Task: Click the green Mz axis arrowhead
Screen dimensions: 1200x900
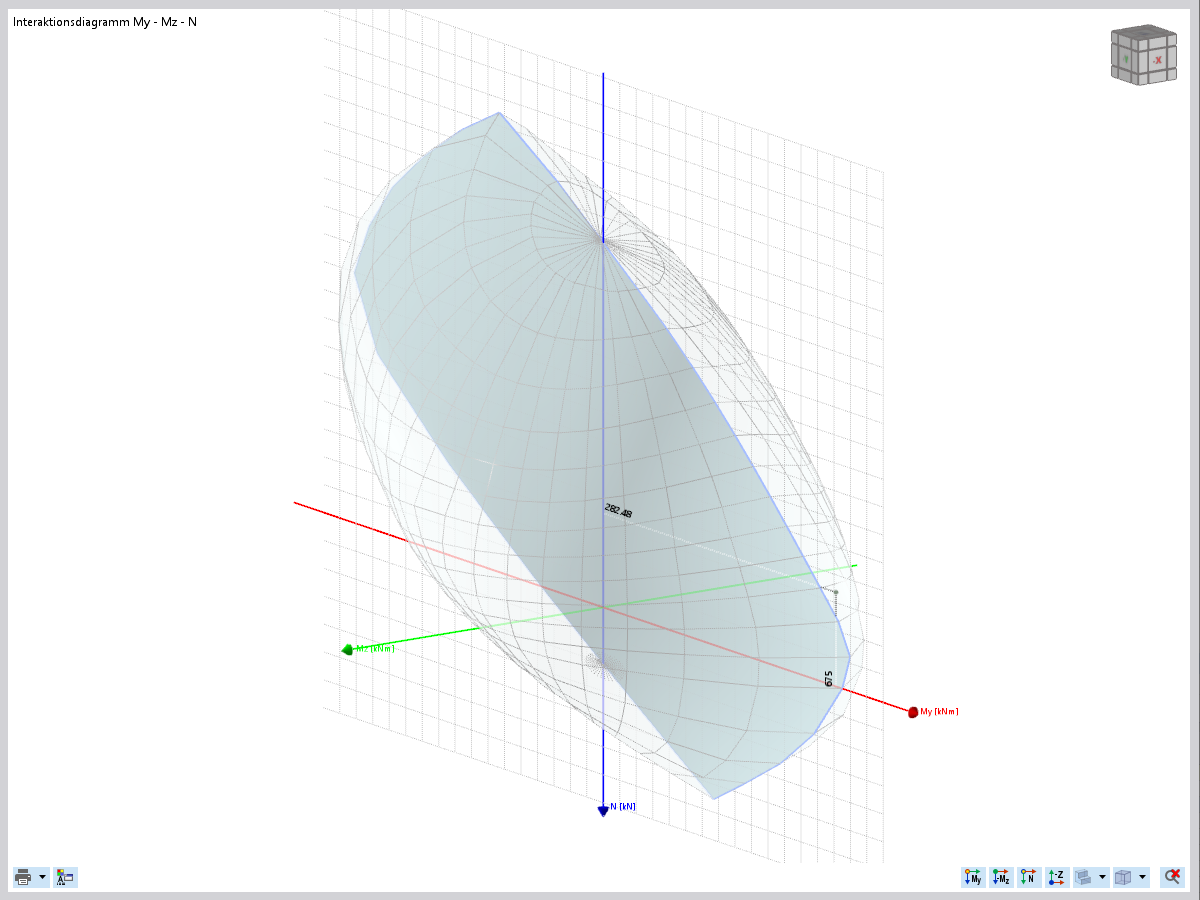Action: pyautogui.click(x=347, y=650)
